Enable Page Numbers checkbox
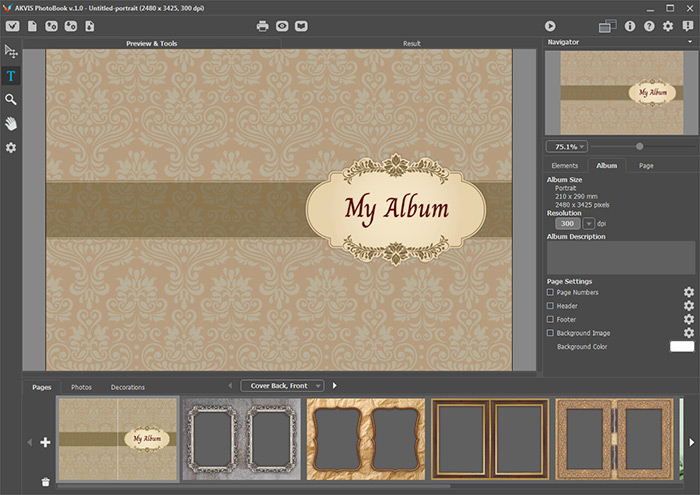The height and width of the screenshot is (495, 700). point(550,292)
